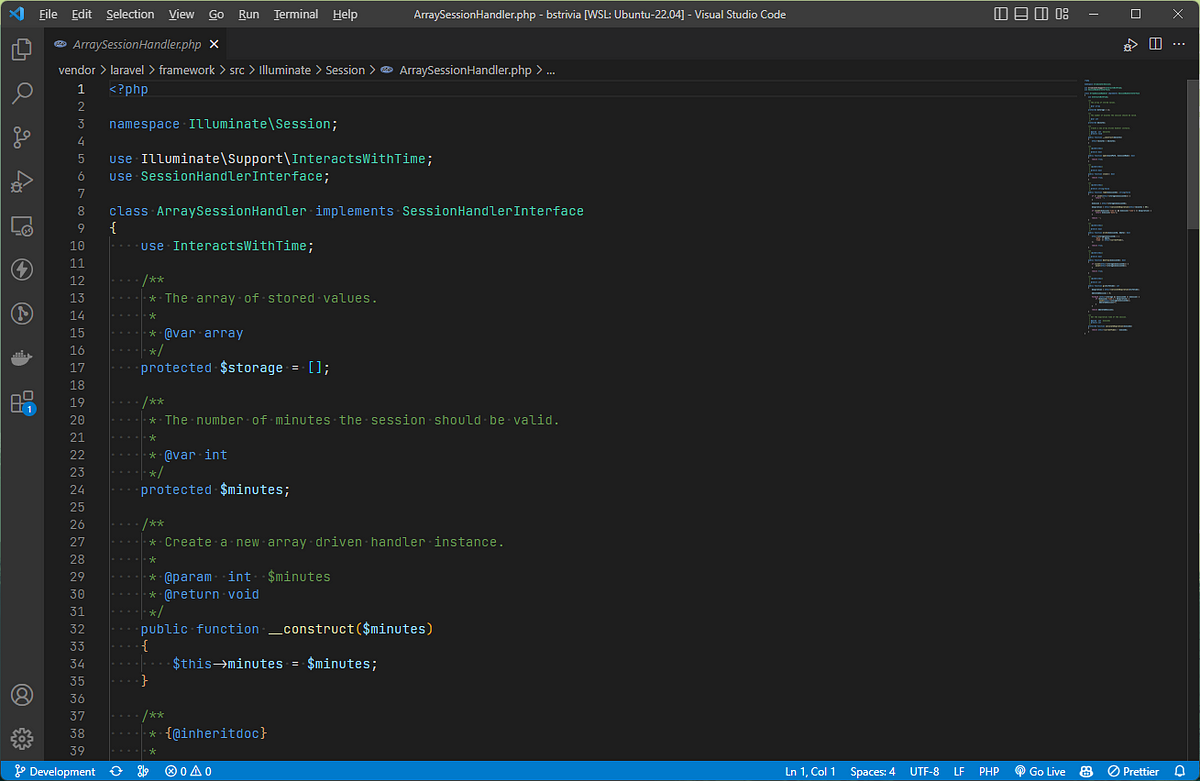Image resolution: width=1200 pixels, height=781 pixels.
Task: Click the feedback icon beside Go Live
Action: (1085, 771)
